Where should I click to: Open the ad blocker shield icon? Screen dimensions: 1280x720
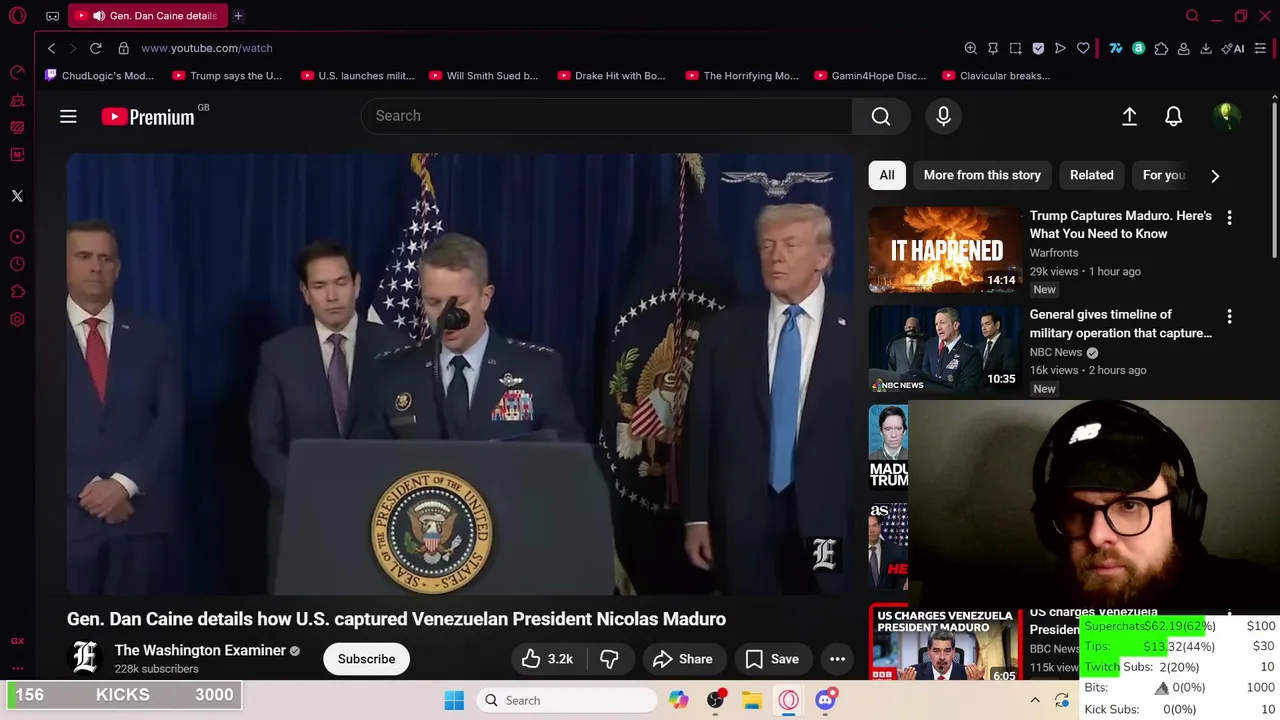click(x=1038, y=48)
